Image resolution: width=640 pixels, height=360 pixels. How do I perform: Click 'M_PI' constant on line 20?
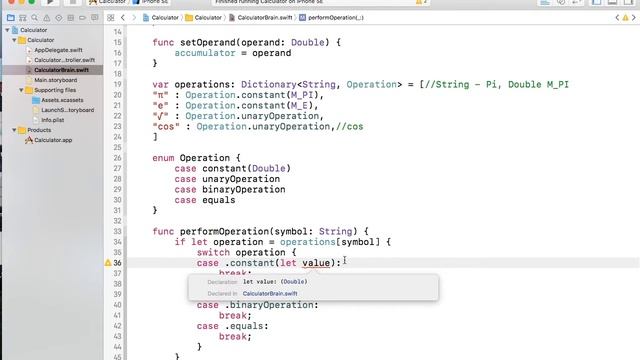click(302, 95)
